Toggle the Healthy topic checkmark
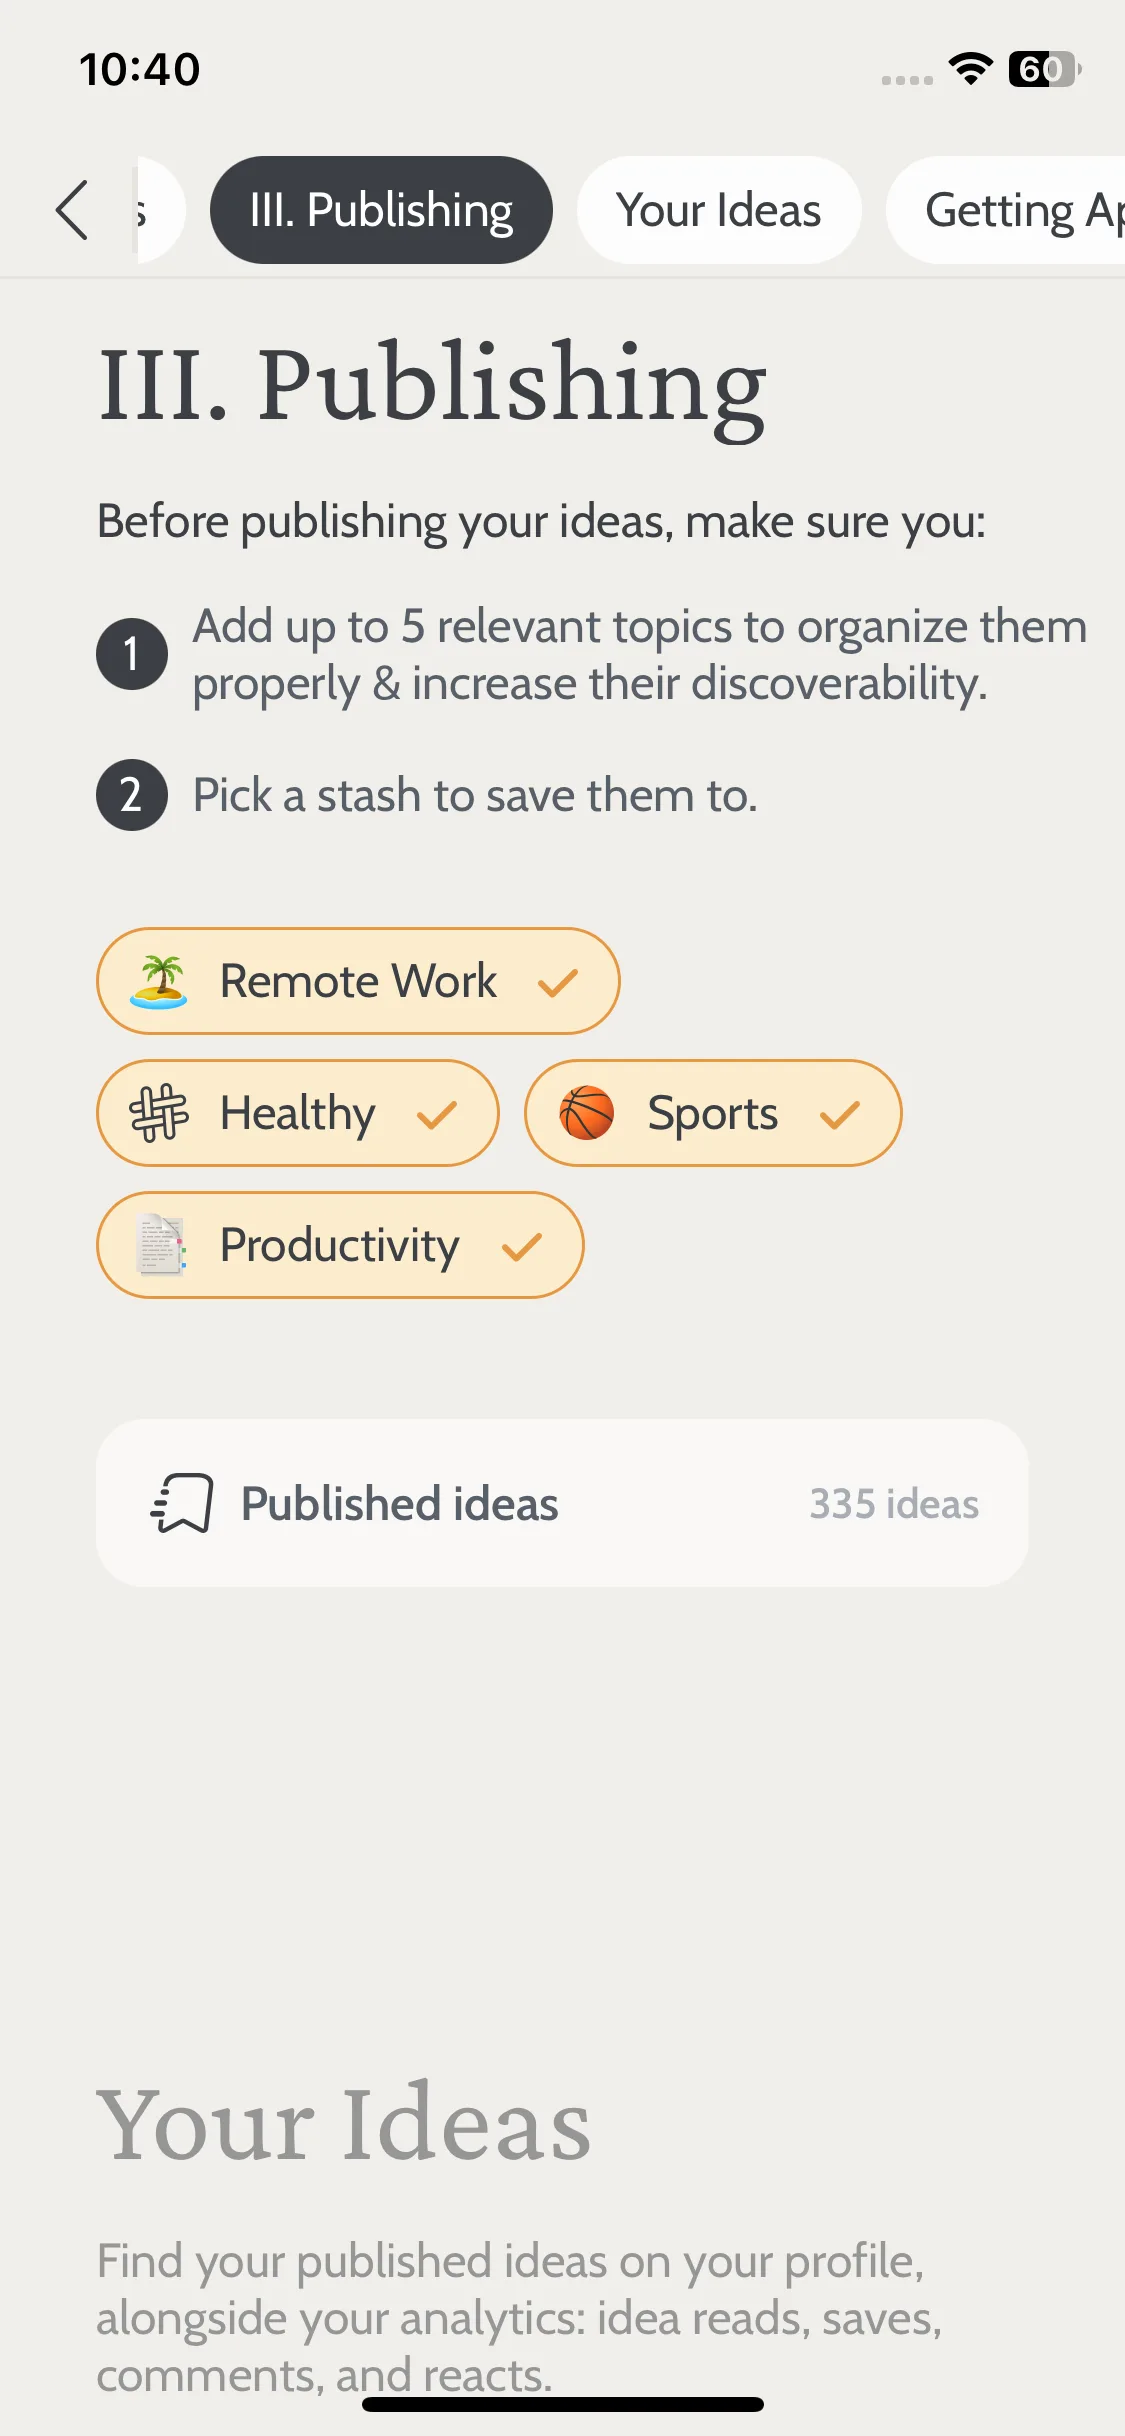The width and height of the screenshot is (1125, 2436). point(437,1114)
